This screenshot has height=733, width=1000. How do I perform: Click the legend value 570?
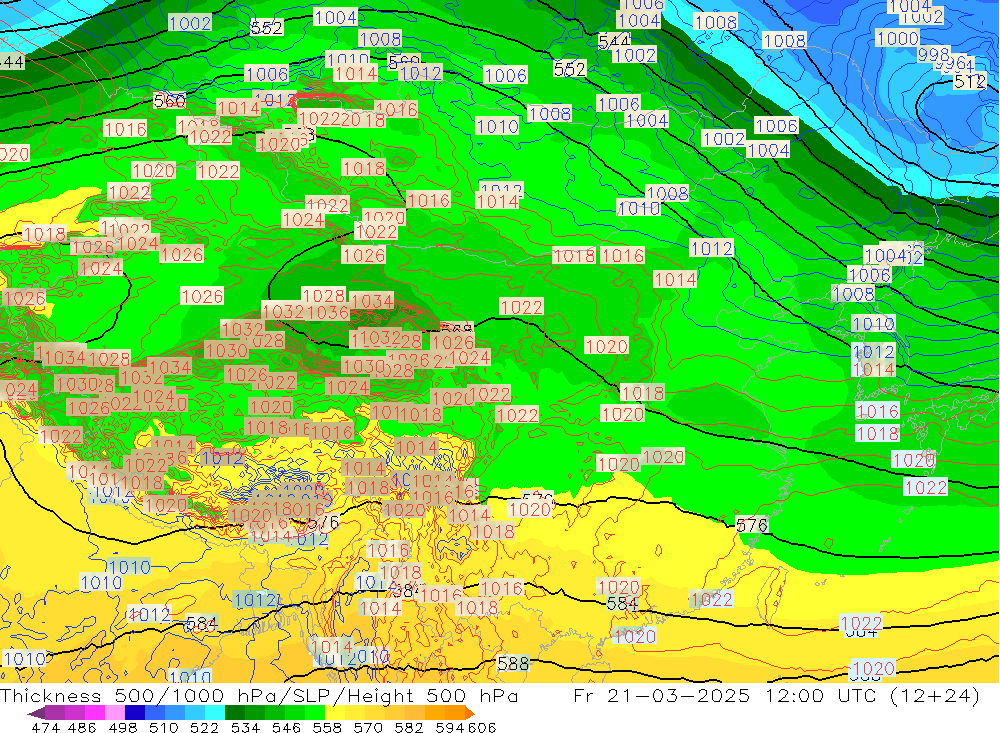tap(368, 727)
